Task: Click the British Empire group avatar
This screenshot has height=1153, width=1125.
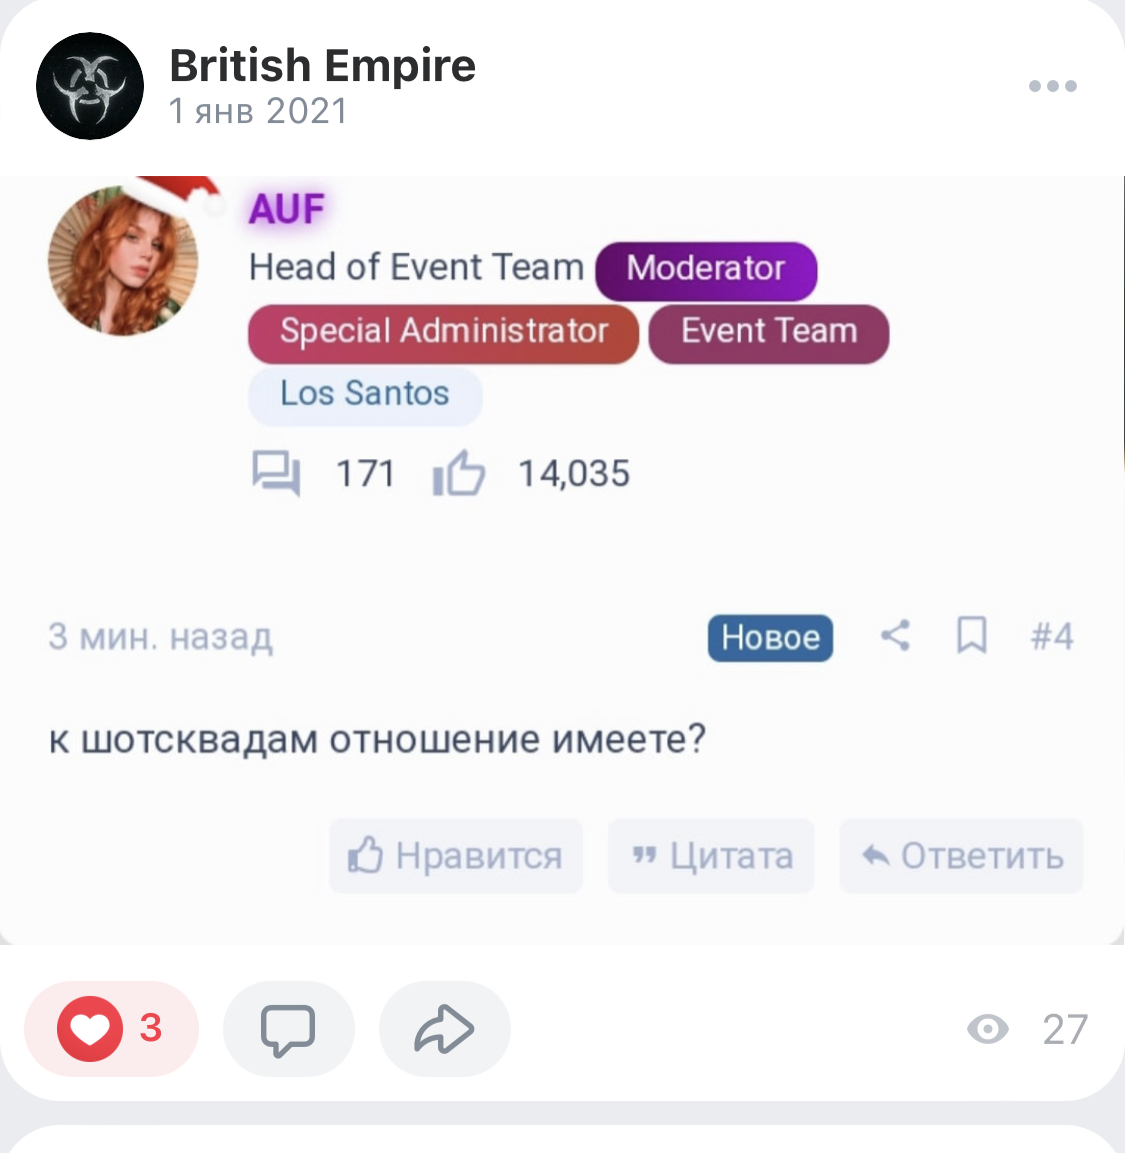Action: tap(90, 86)
